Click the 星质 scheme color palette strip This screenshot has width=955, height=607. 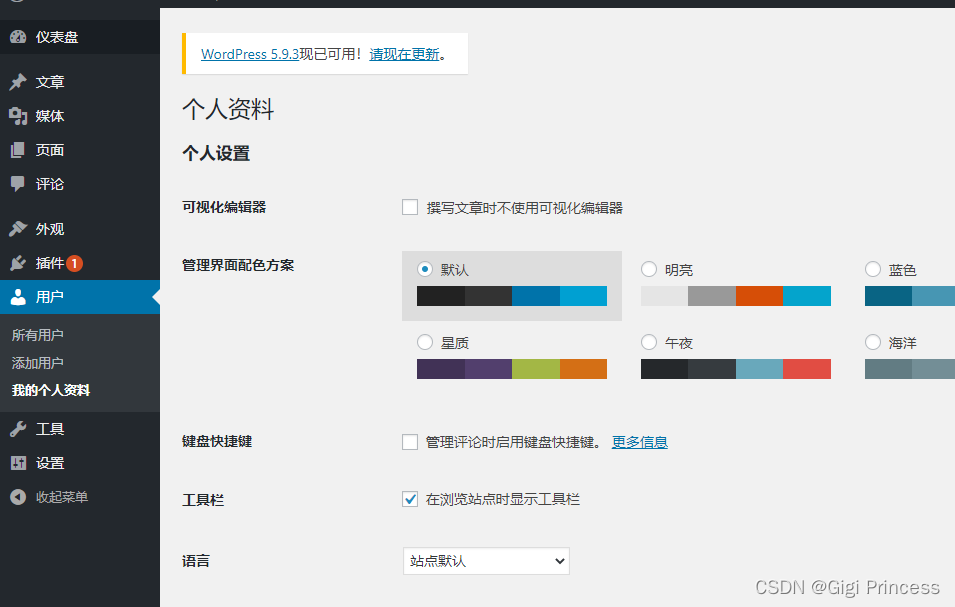[x=512, y=369]
